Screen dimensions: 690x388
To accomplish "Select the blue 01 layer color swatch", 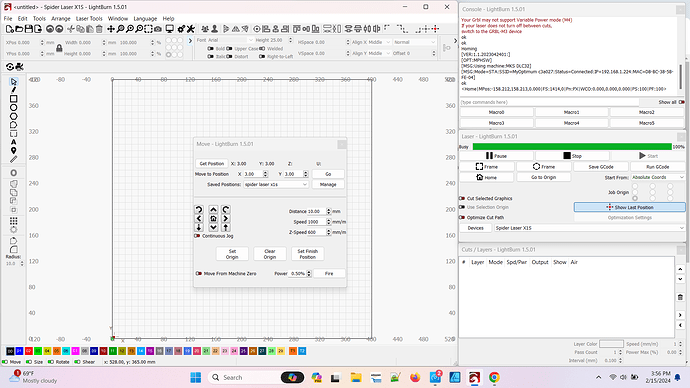I will 19,351.
